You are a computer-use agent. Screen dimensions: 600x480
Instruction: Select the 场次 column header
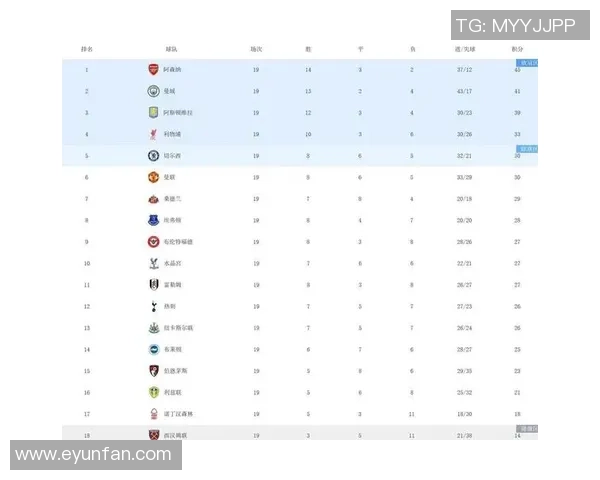coord(256,48)
